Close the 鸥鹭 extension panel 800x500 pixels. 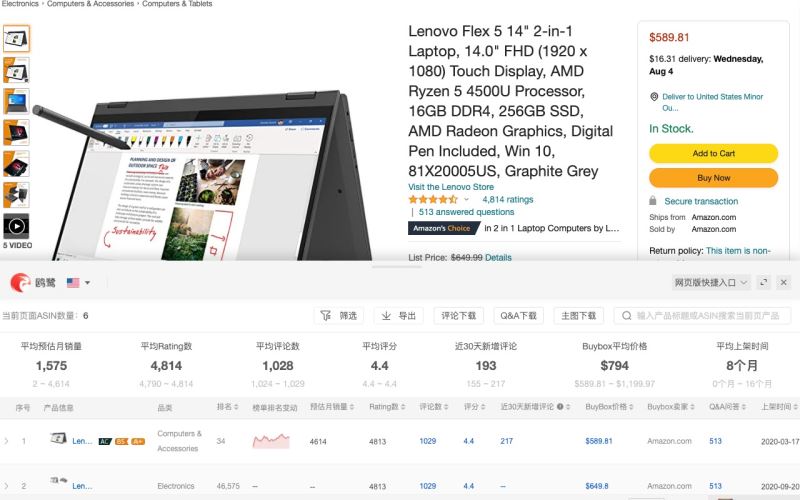click(784, 282)
